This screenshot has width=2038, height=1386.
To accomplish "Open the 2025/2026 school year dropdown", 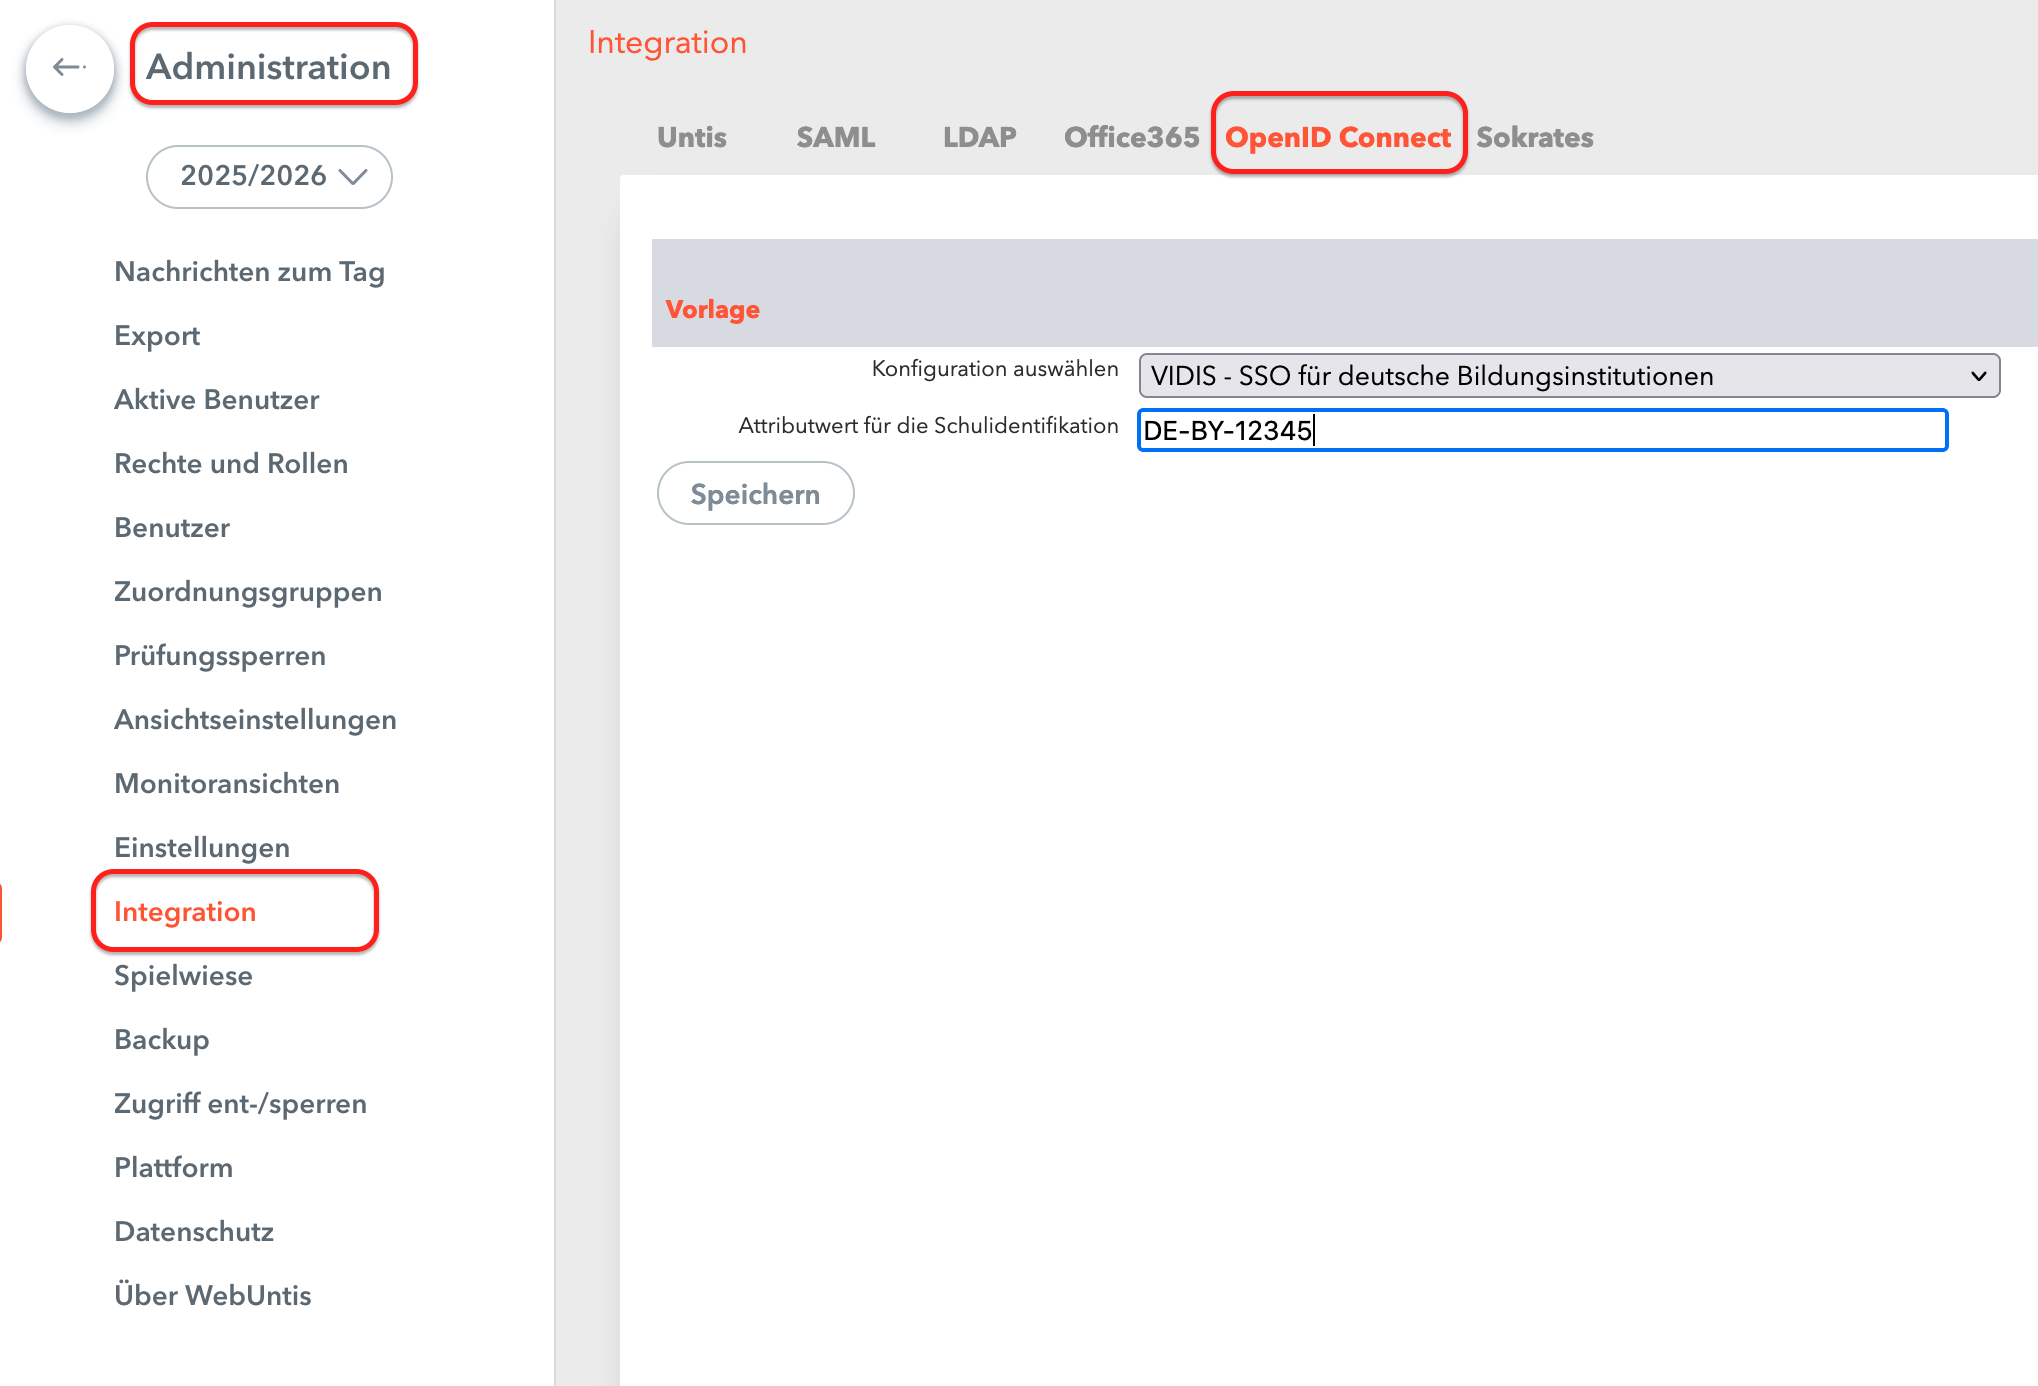I will tap(269, 176).
